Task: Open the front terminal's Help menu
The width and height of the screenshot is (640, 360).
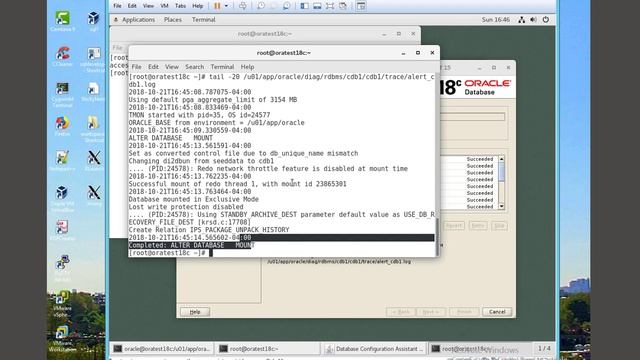Action: pyautogui.click(x=247, y=67)
